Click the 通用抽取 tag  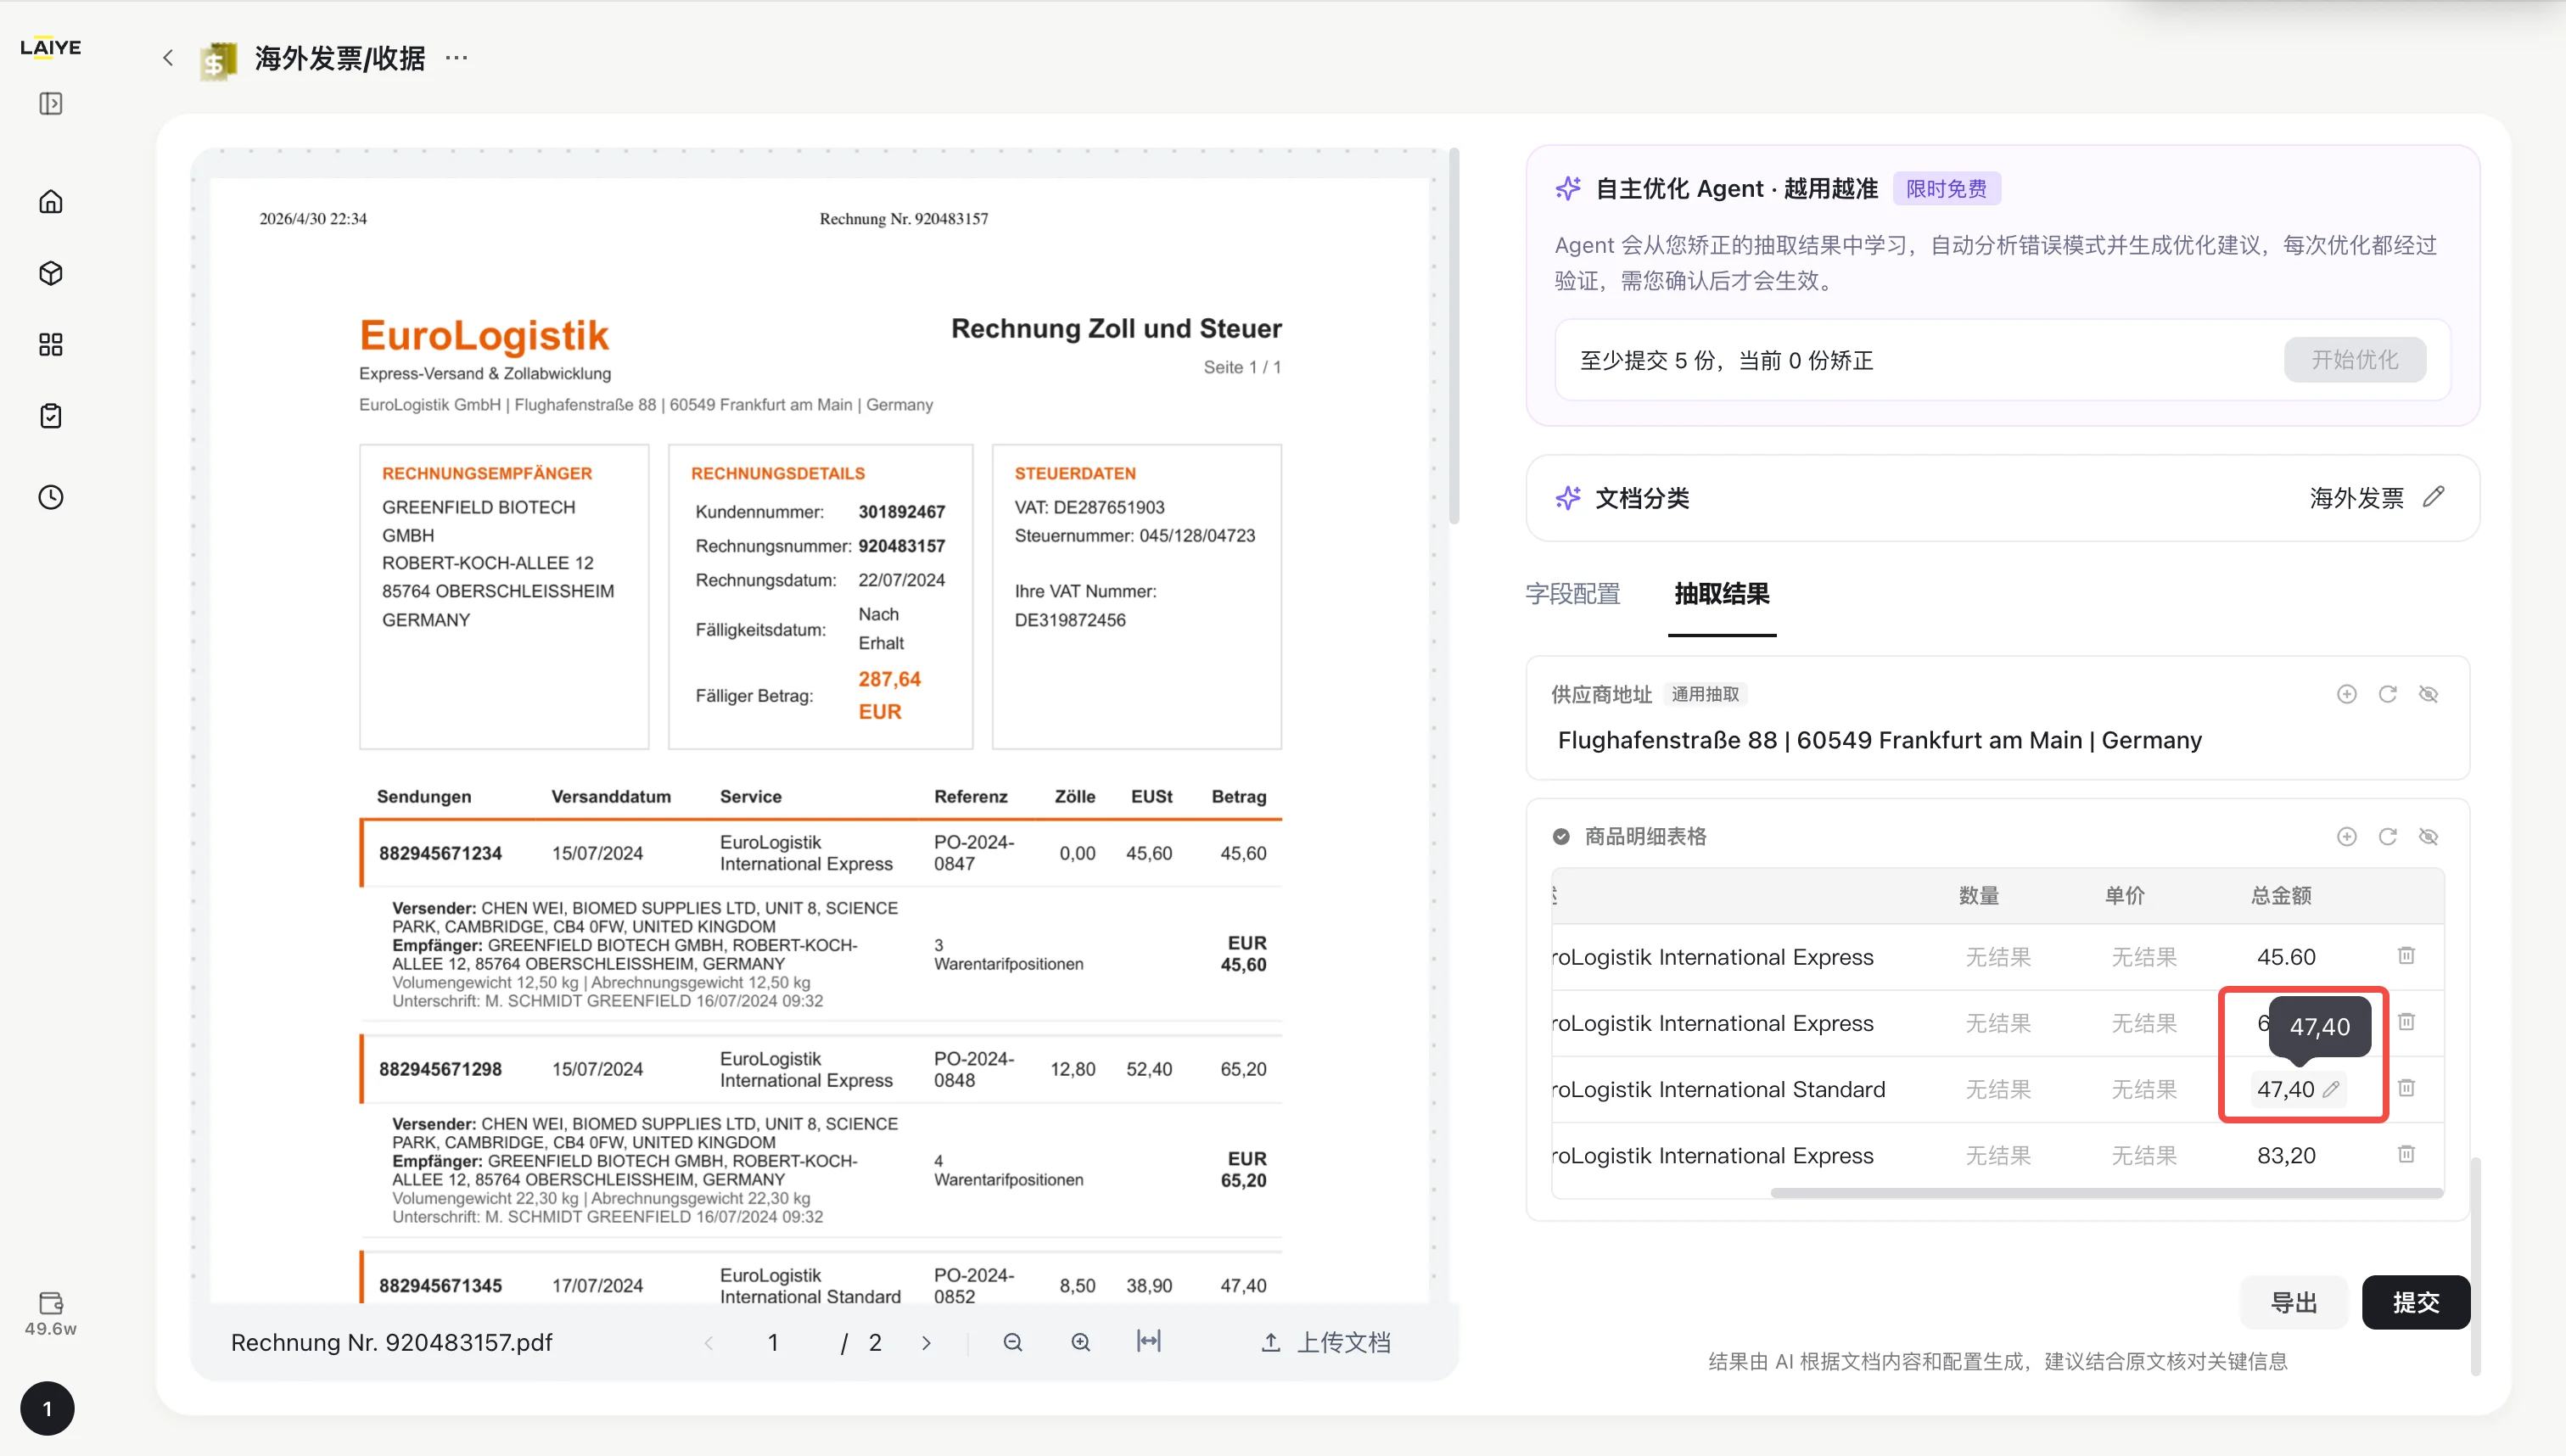(1705, 694)
